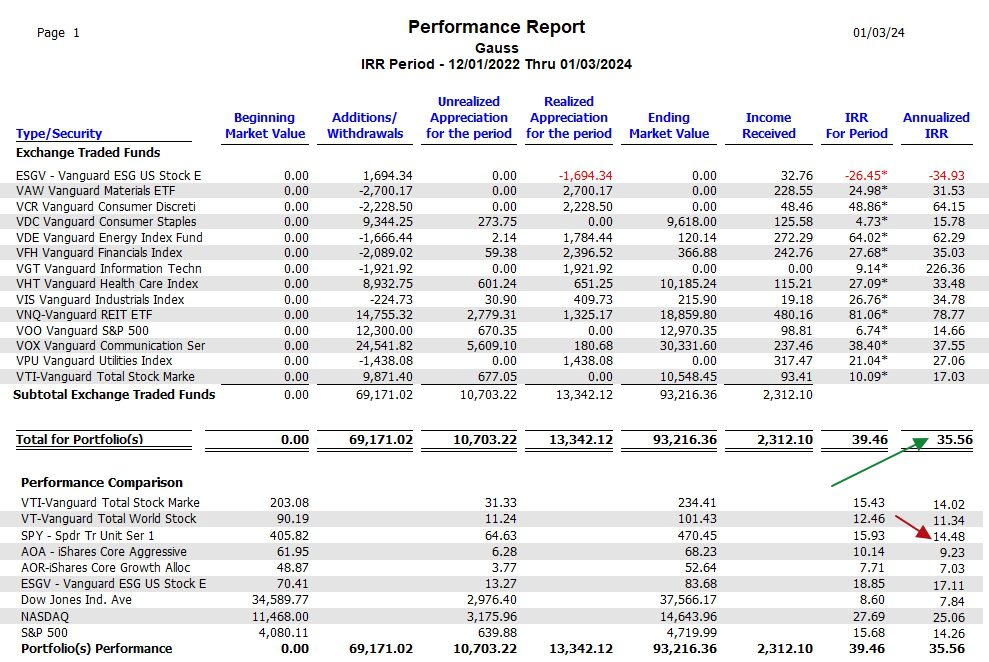Click the 01/03/24 report date
The width and height of the screenshot is (989, 662).
click(x=879, y=33)
